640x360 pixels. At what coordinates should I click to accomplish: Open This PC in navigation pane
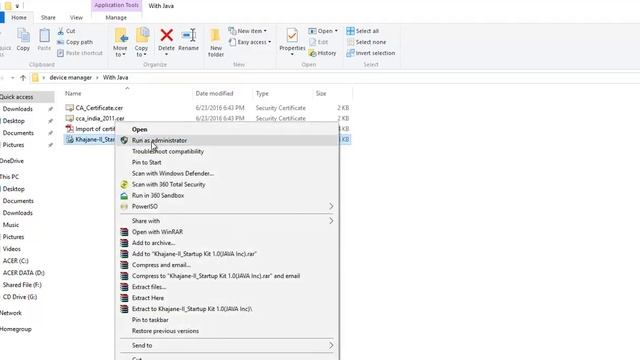pos(9,177)
